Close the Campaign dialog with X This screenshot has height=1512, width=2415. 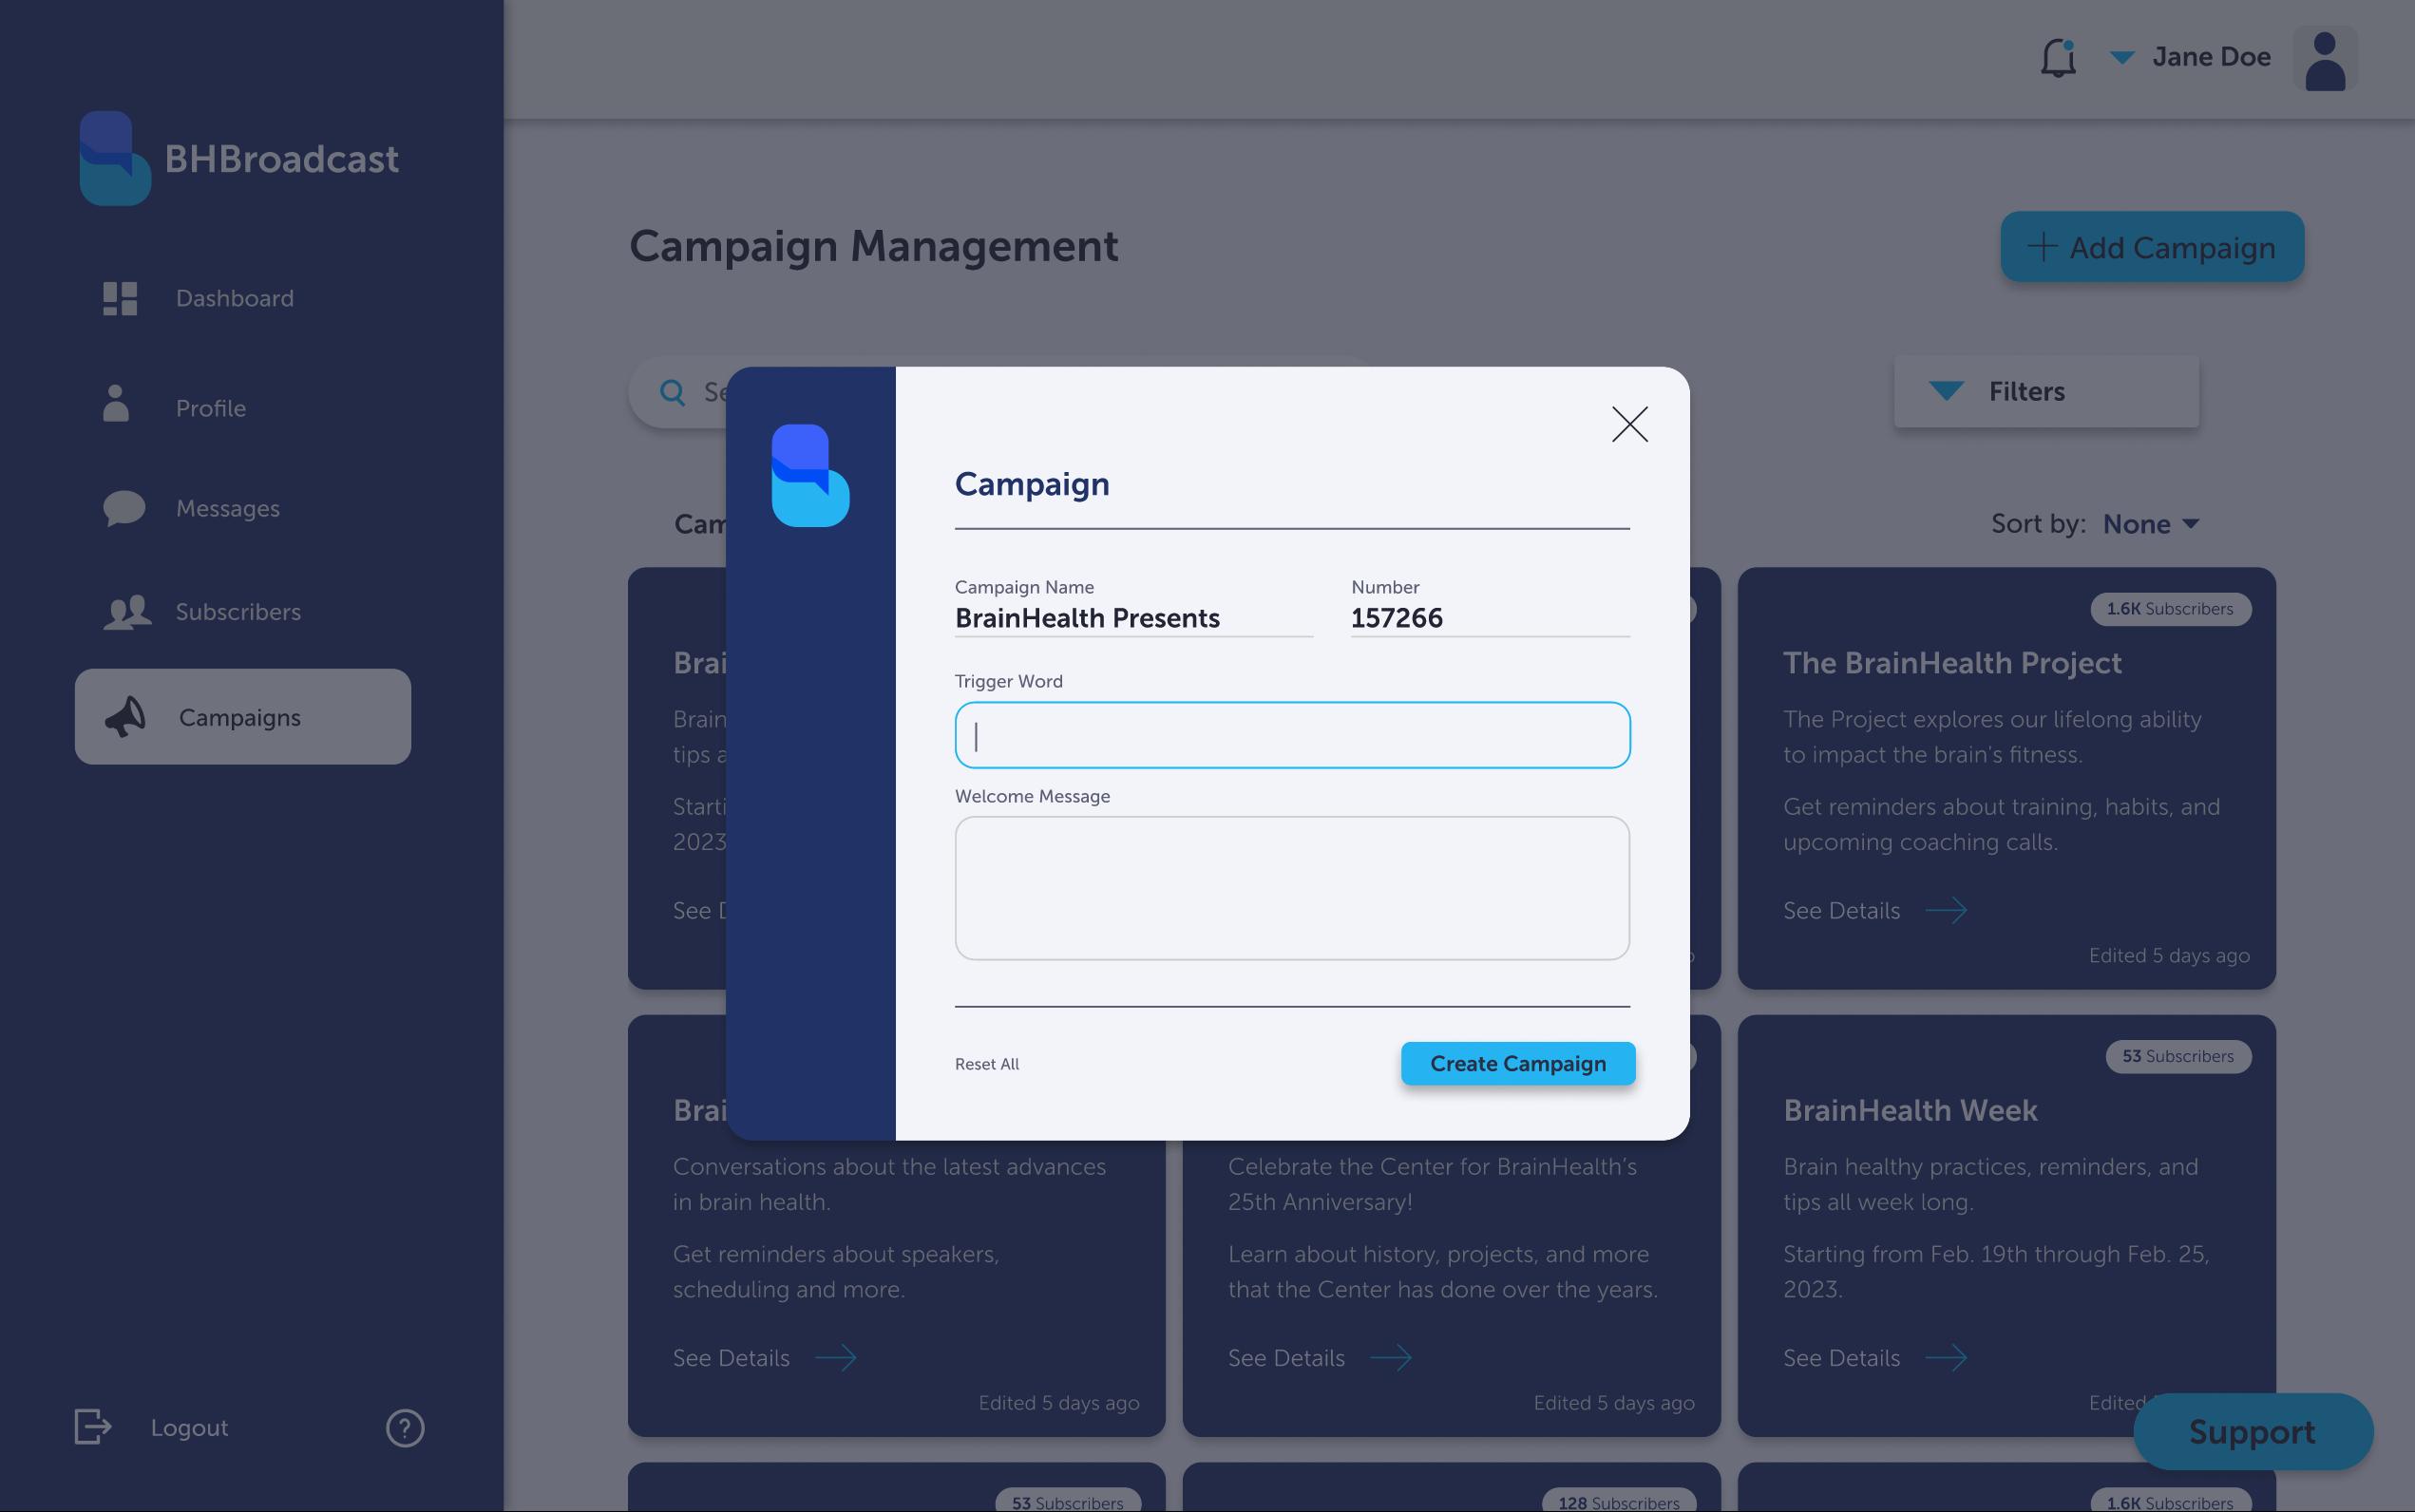[x=1629, y=424]
